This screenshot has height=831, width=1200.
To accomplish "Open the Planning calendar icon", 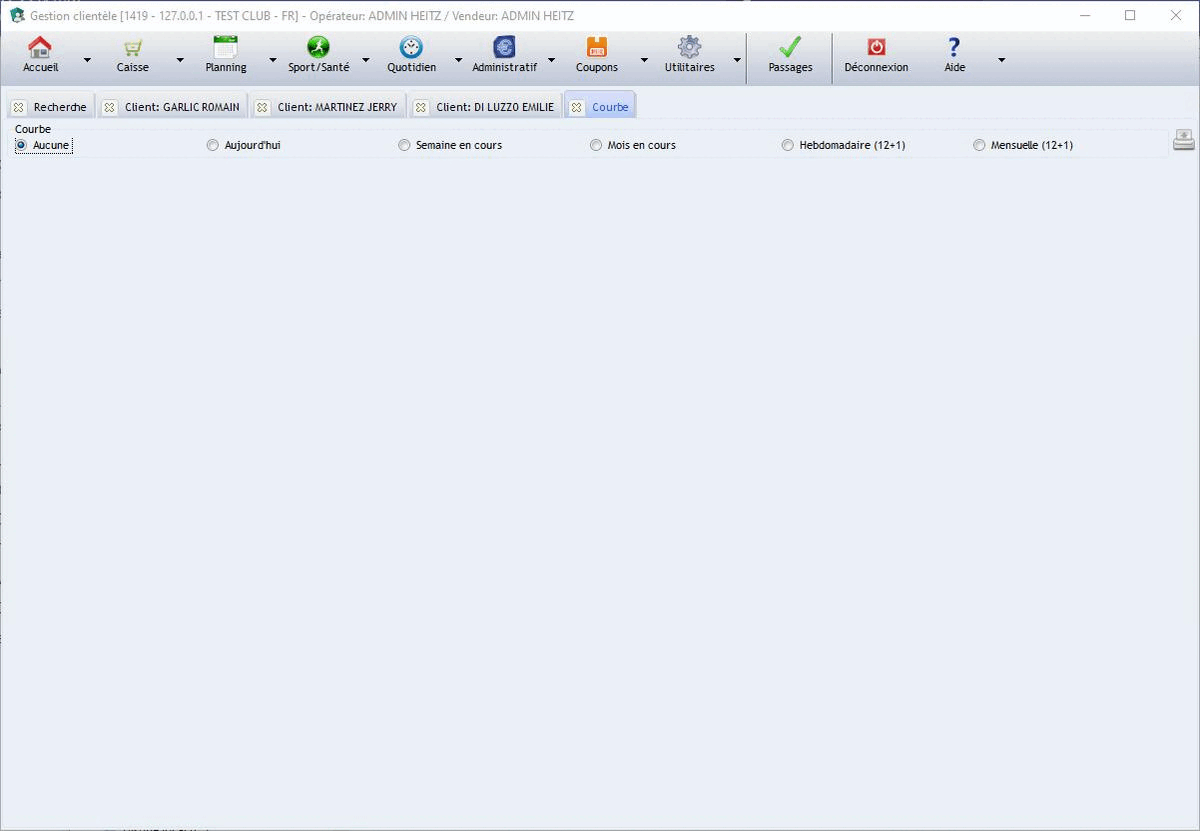I will [225, 48].
